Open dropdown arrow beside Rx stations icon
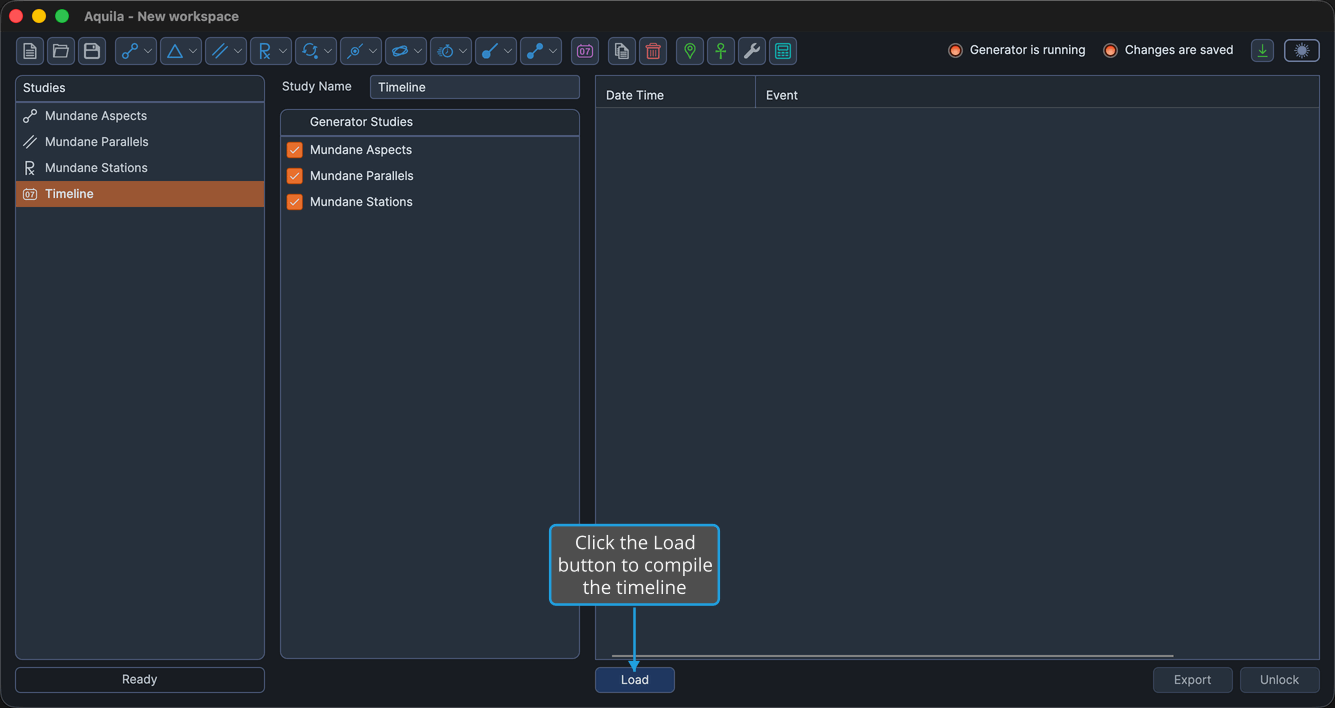 (283, 51)
